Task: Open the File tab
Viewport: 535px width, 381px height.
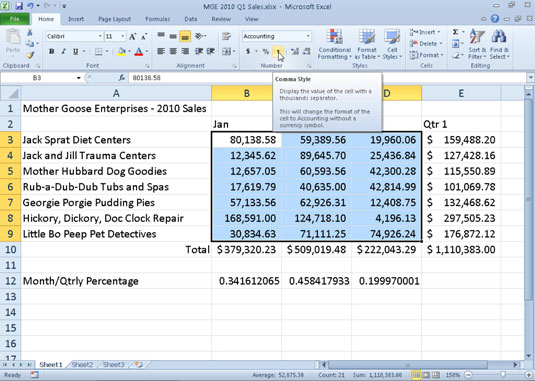Action: 15,19
